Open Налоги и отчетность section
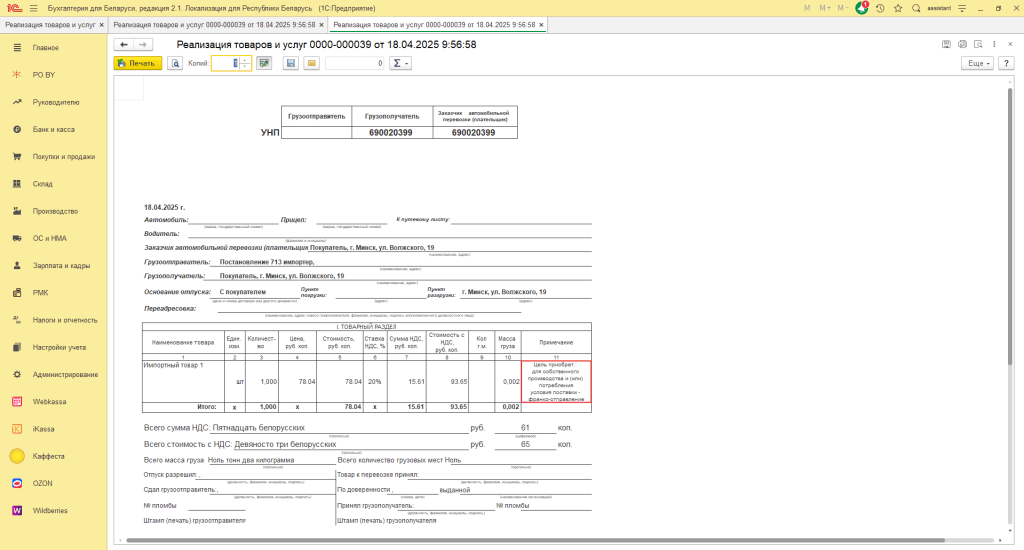 54,320
